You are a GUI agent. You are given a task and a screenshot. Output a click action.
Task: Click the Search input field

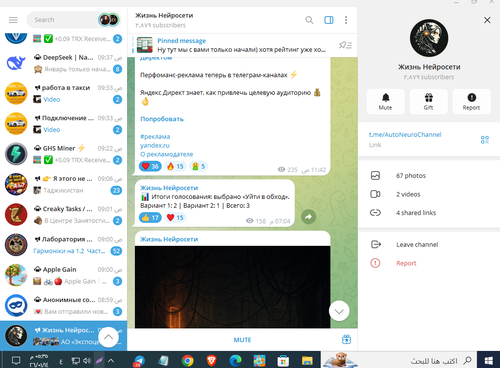(x=63, y=20)
